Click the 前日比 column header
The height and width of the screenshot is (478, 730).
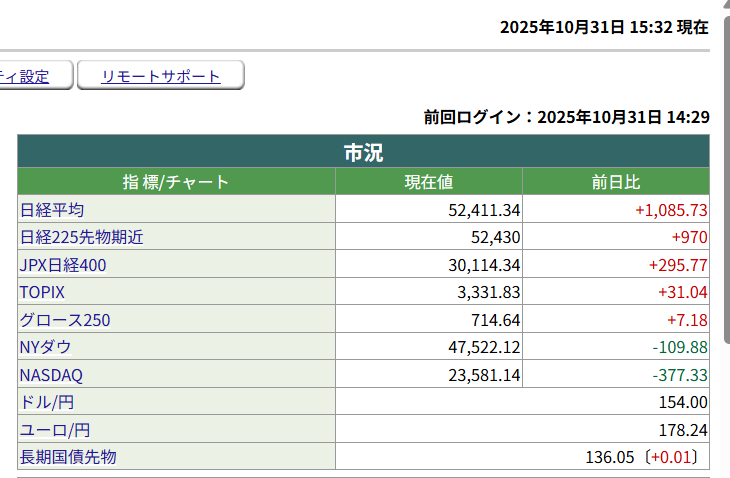coord(615,182)
